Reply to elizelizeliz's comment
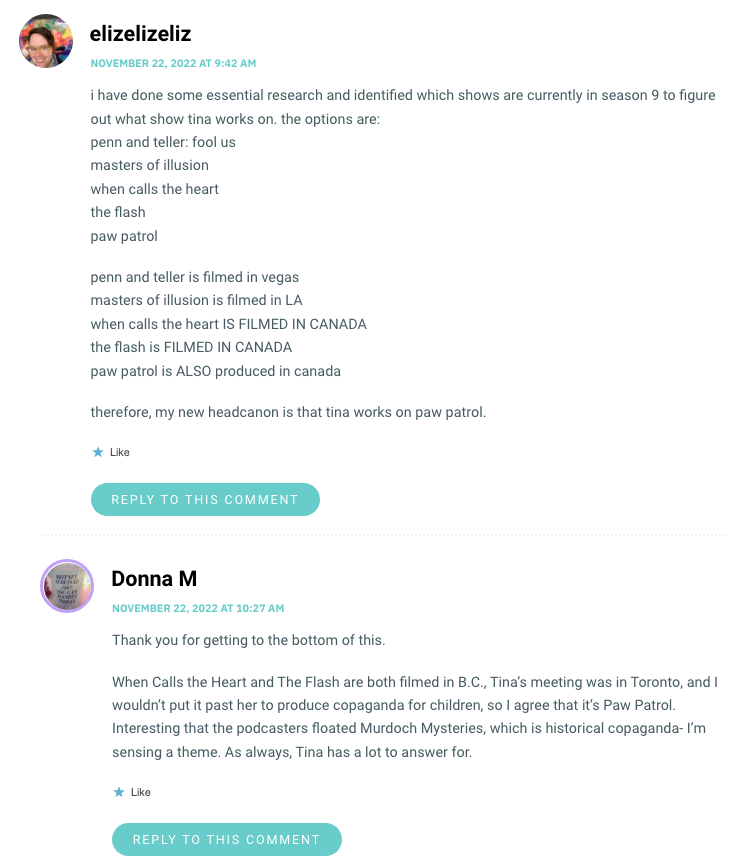The width and height of the screenshot is (745, 868). tap(205, 499)
